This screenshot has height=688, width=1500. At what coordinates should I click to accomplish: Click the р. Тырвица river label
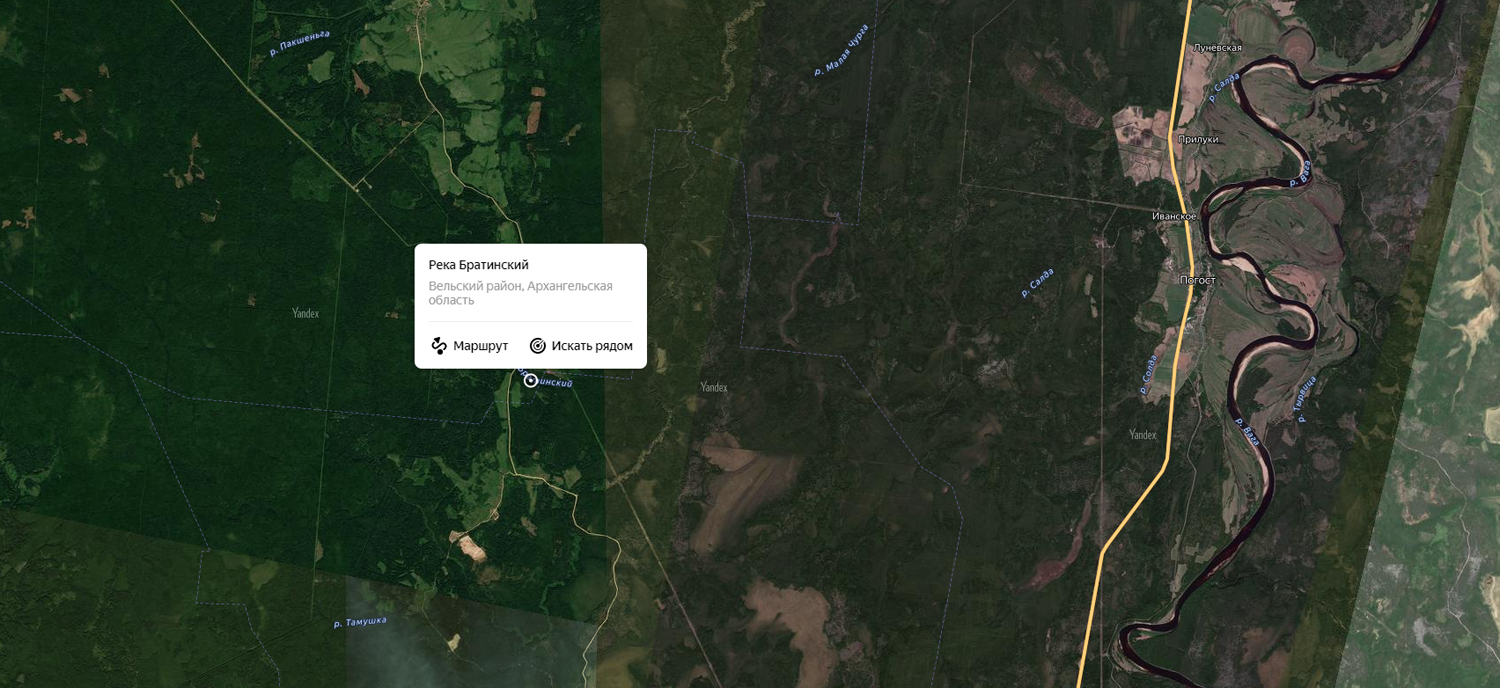pos(1306,400)
